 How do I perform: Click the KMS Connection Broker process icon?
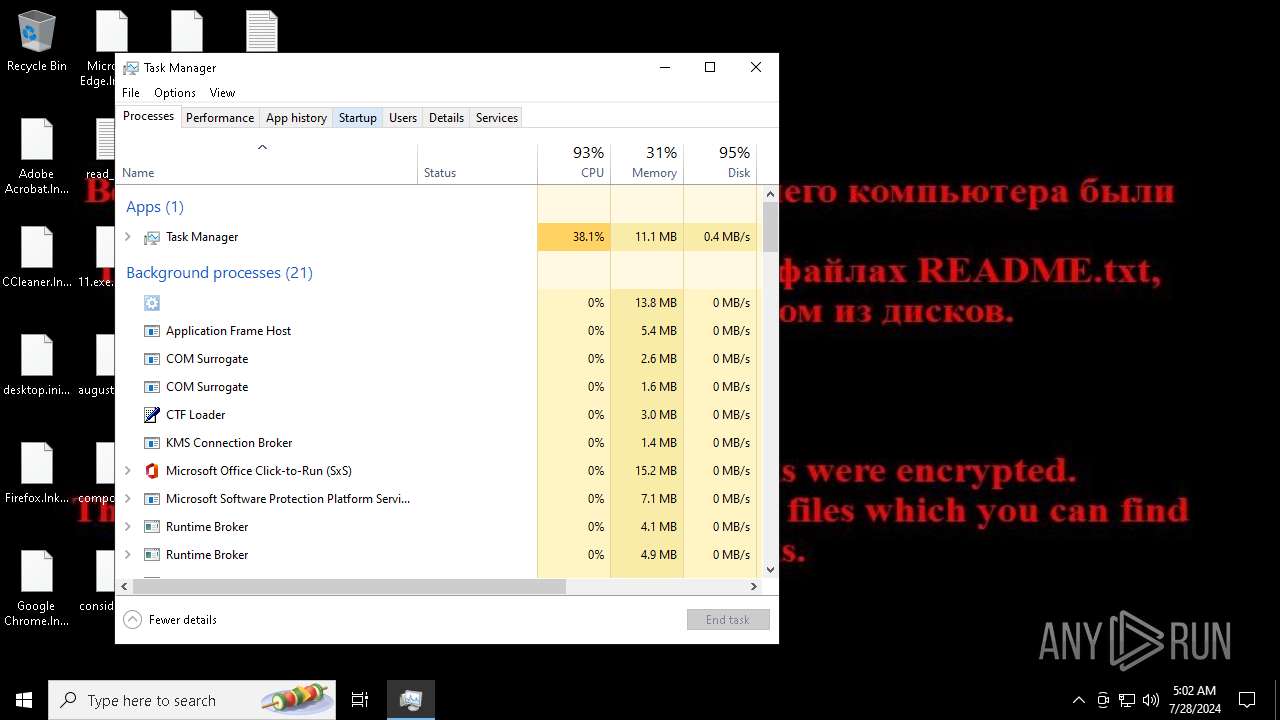[x=152, y=443]
